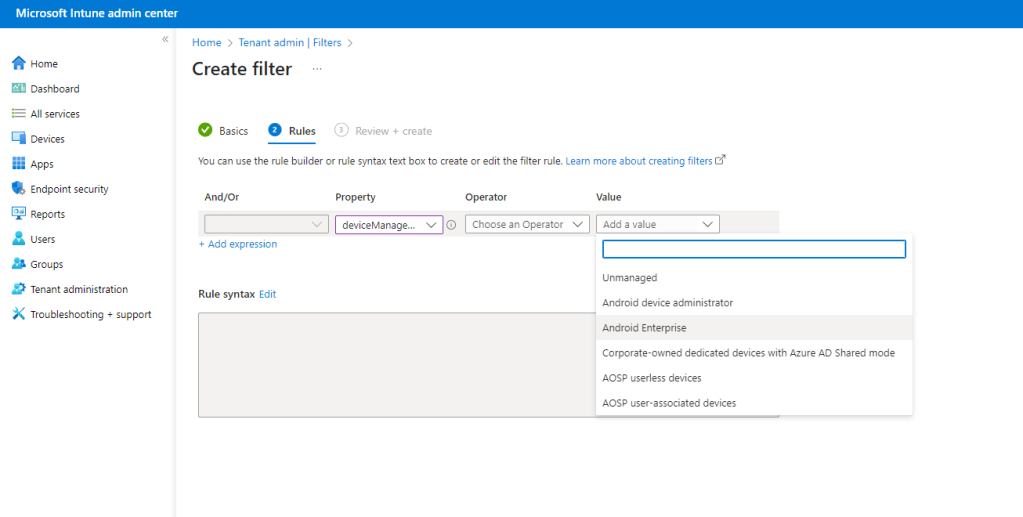This screenshot has height=517, width=1023.
Task: Select the Devices icon in navigation
Action: coord(18,139)
